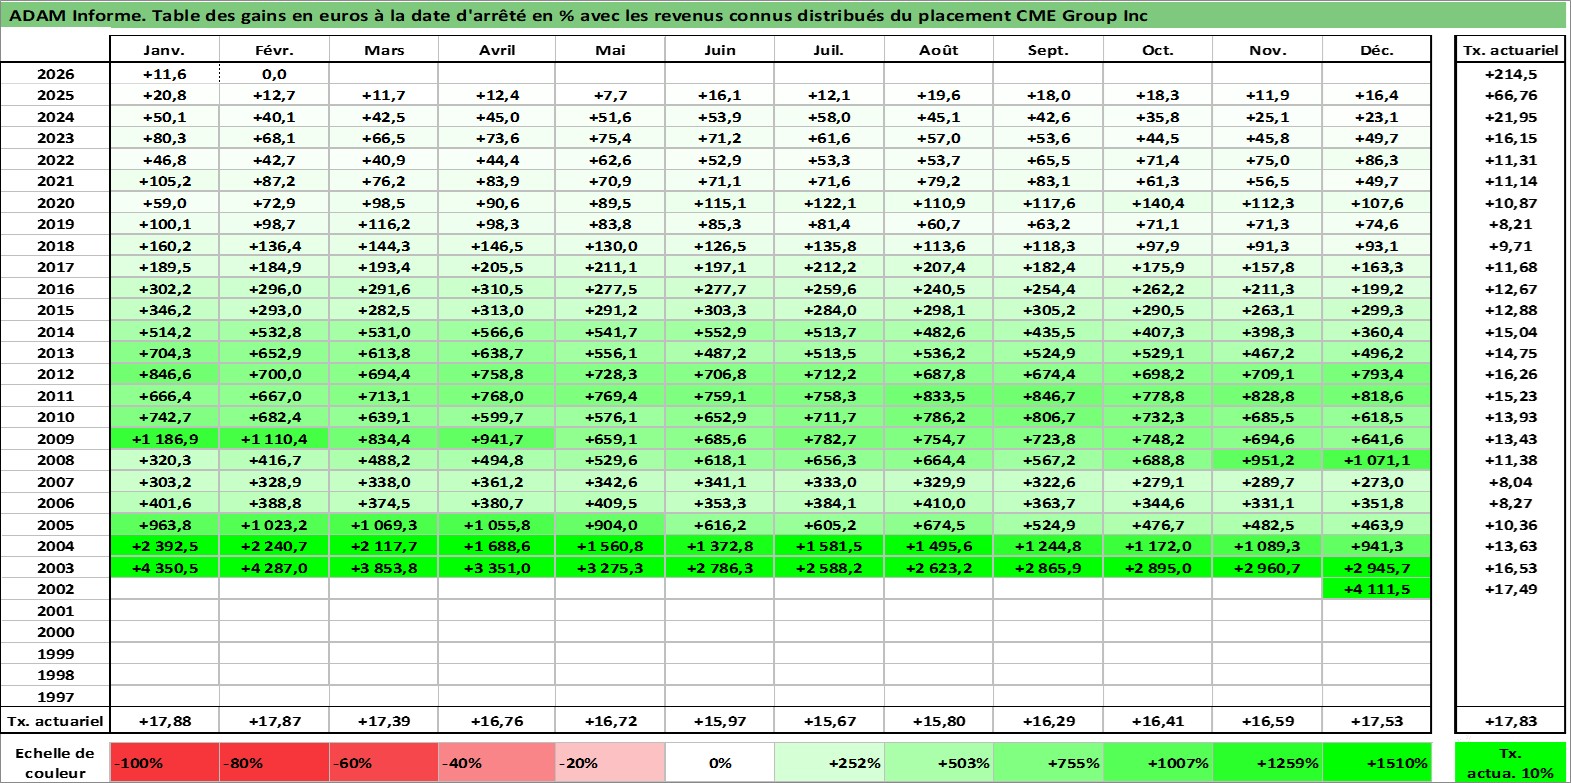Image resolution: width=1571 pixels, height=783 pixels.
Task: Click cell '+2 960,7' in 2003 row
Action: (x=1267, y=568)
